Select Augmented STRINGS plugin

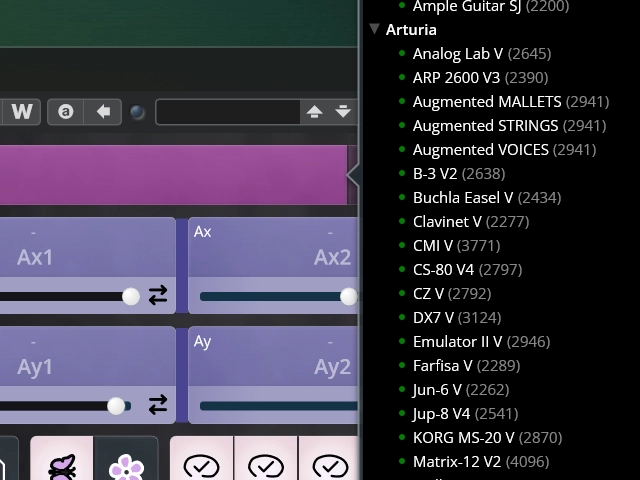click(509, 126)
